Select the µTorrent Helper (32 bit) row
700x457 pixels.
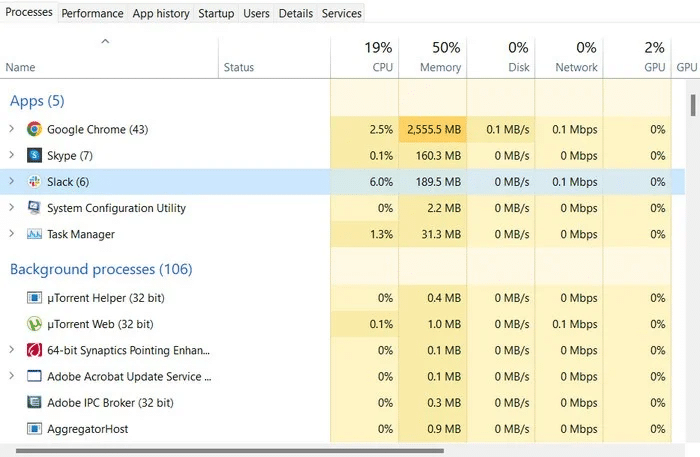pos(106,298)
